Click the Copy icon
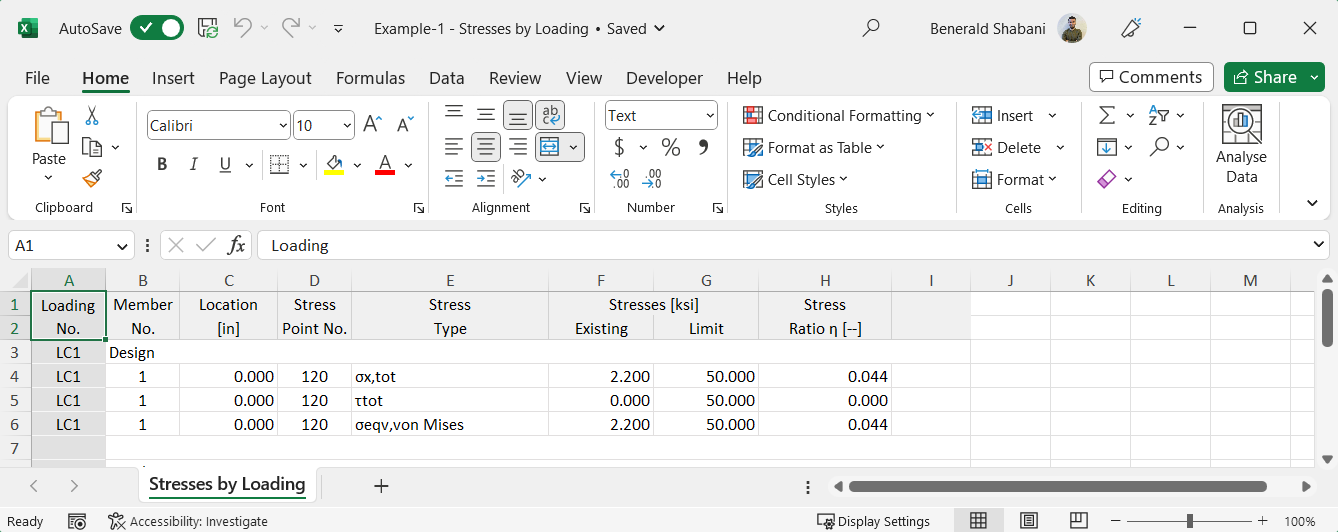The height and width of the screenshot is (532, 1338). tap(92, 147)
